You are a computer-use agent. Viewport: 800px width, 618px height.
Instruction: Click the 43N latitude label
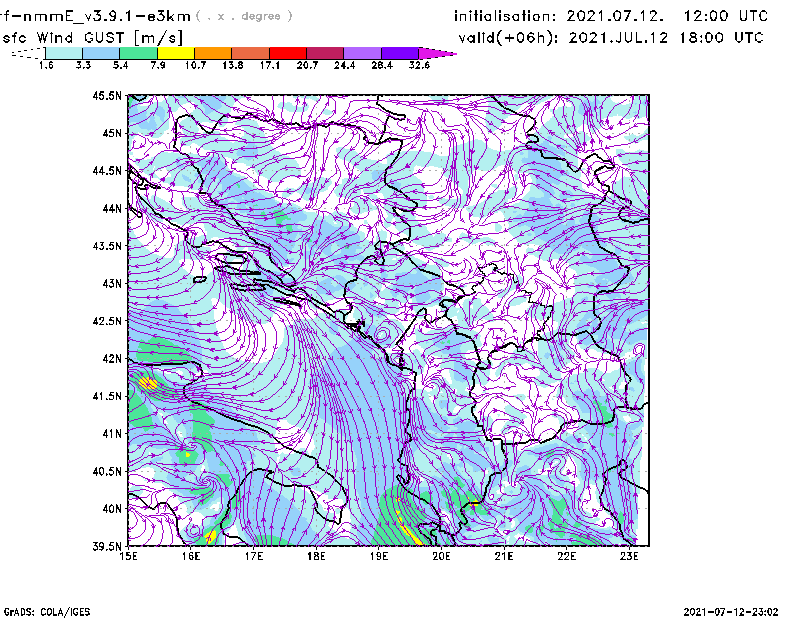click(112, 283)
